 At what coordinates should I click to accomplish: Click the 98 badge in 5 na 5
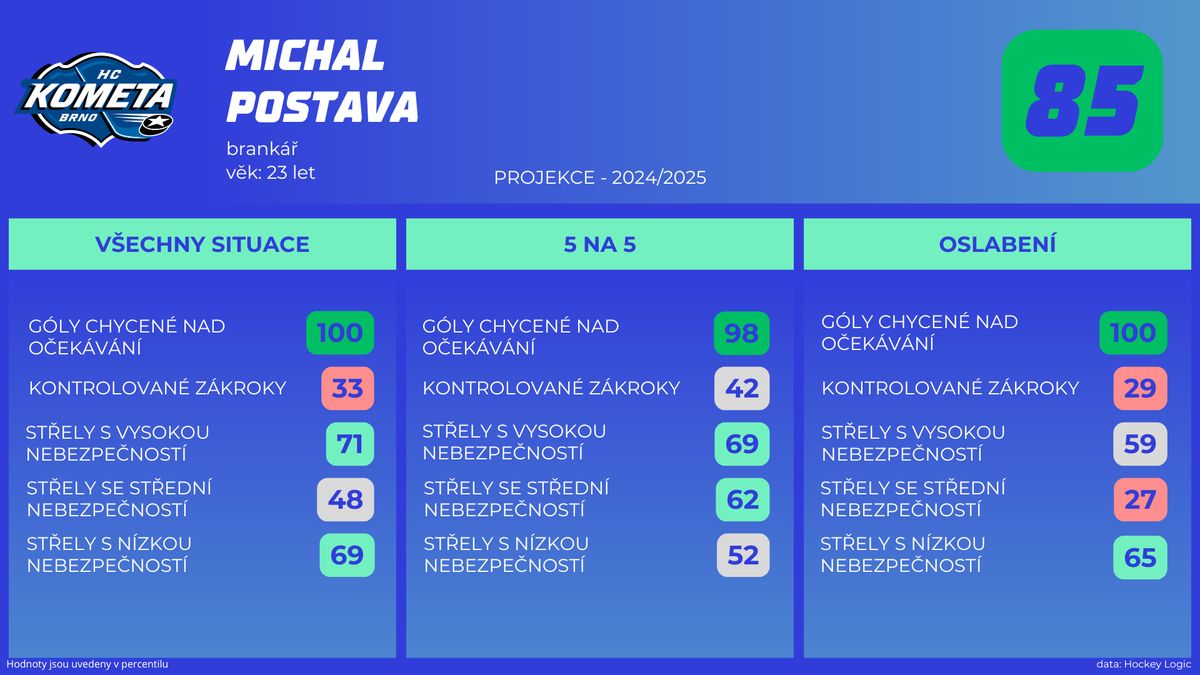click(742, 333)
